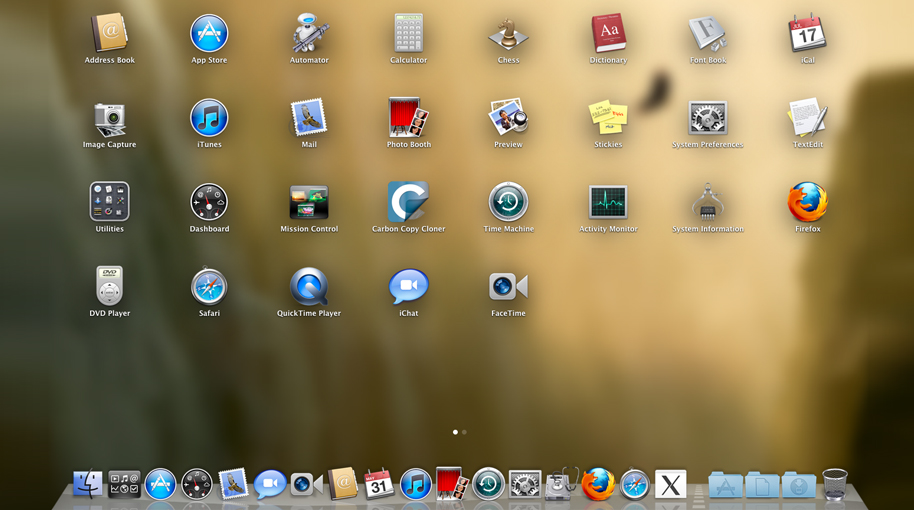
Task: Open Safari from the Launchpad grid
Action: pyautogui.click(x=209, y=286)
